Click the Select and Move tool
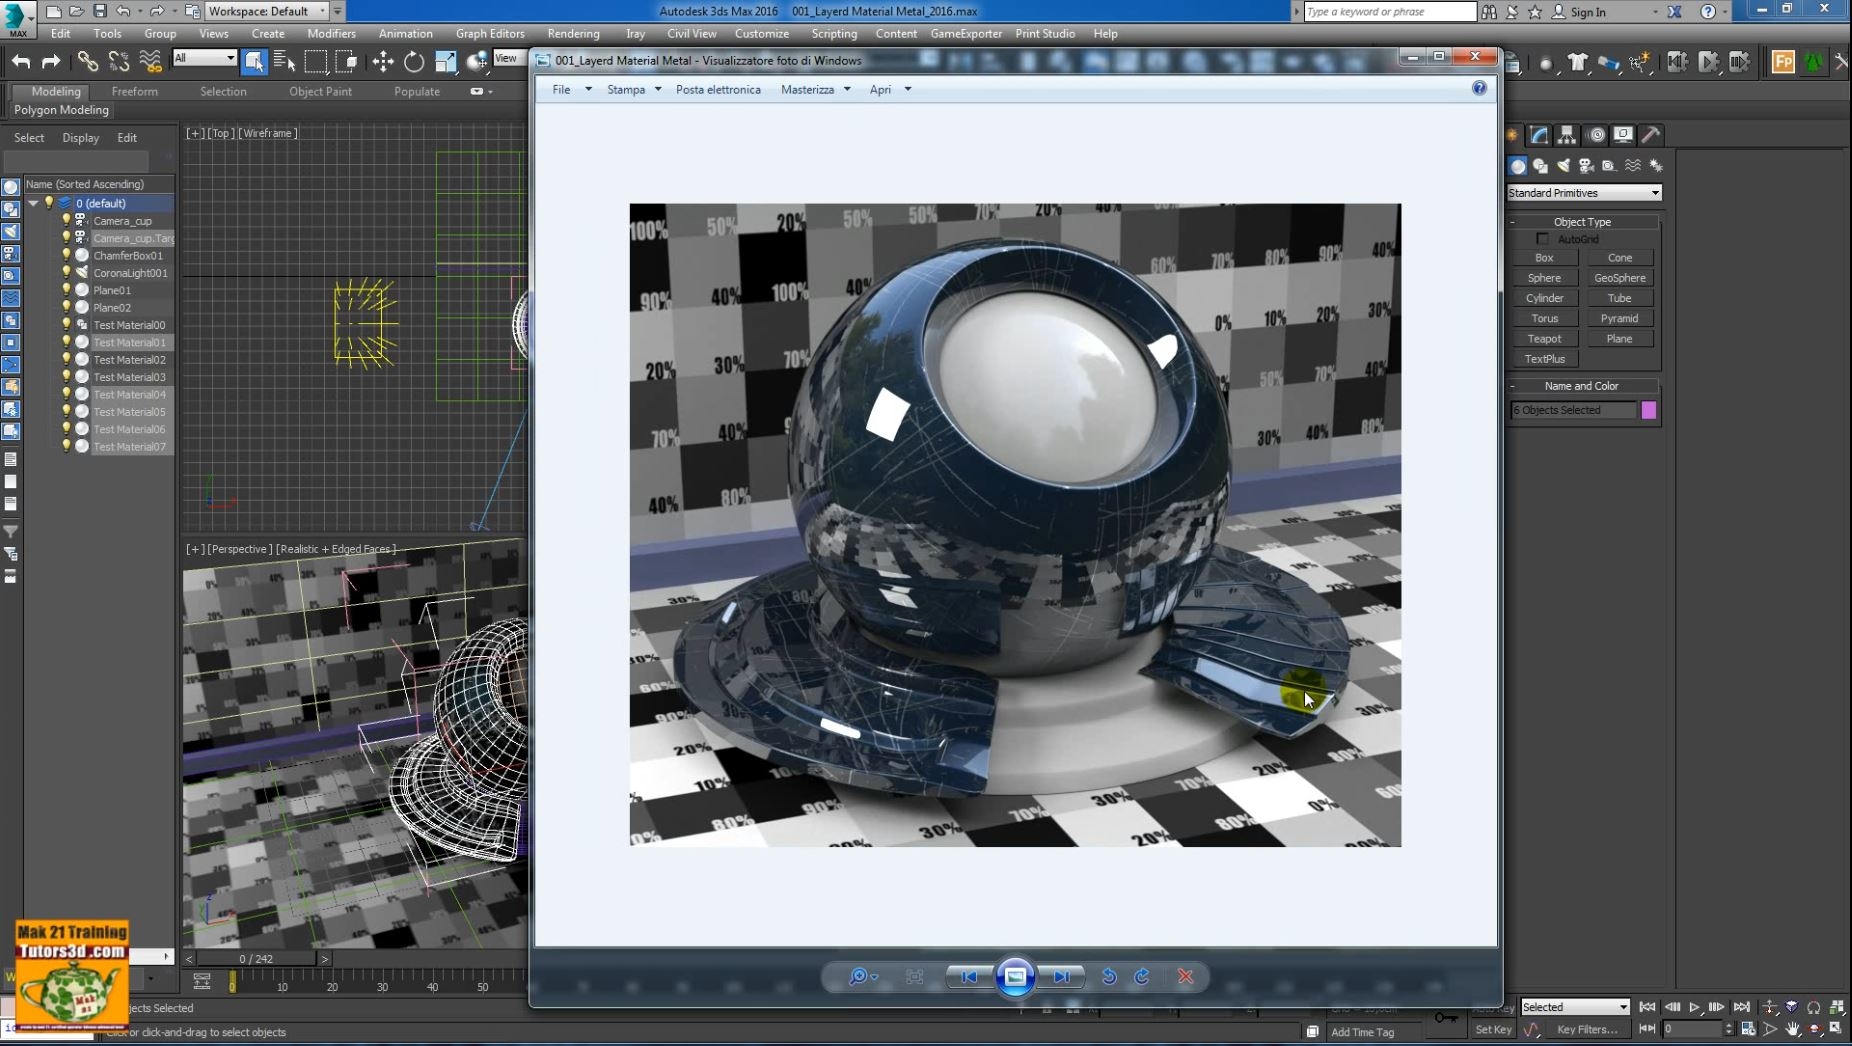This screenshot has height=1046, width=1852. 383,62
